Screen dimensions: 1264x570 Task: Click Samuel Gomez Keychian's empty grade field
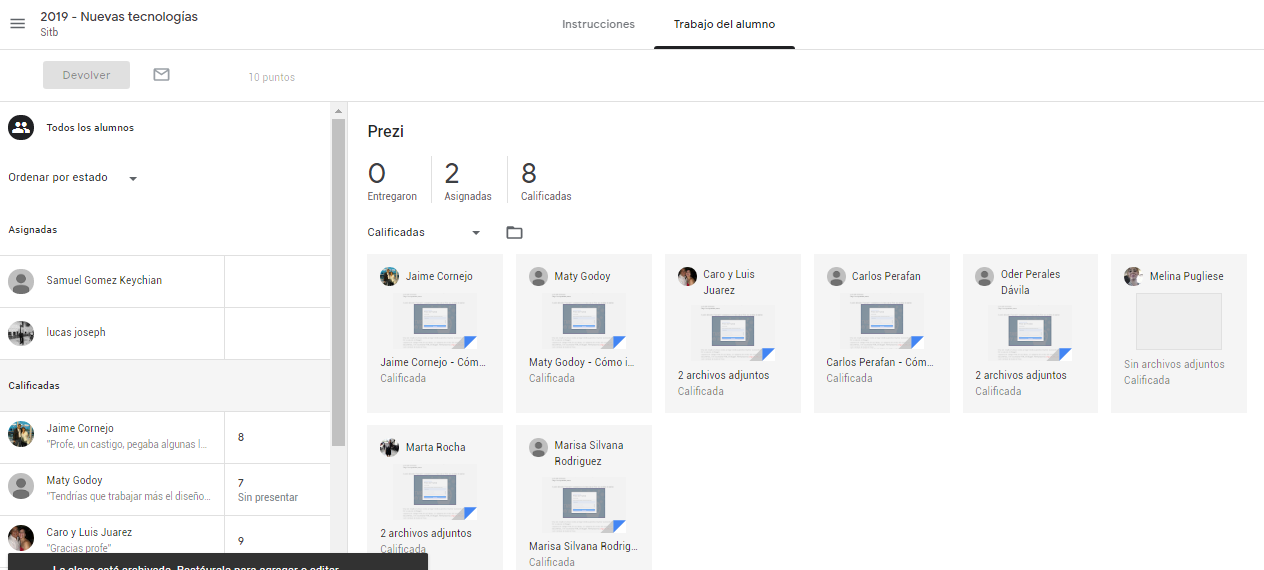click(277, 282)
